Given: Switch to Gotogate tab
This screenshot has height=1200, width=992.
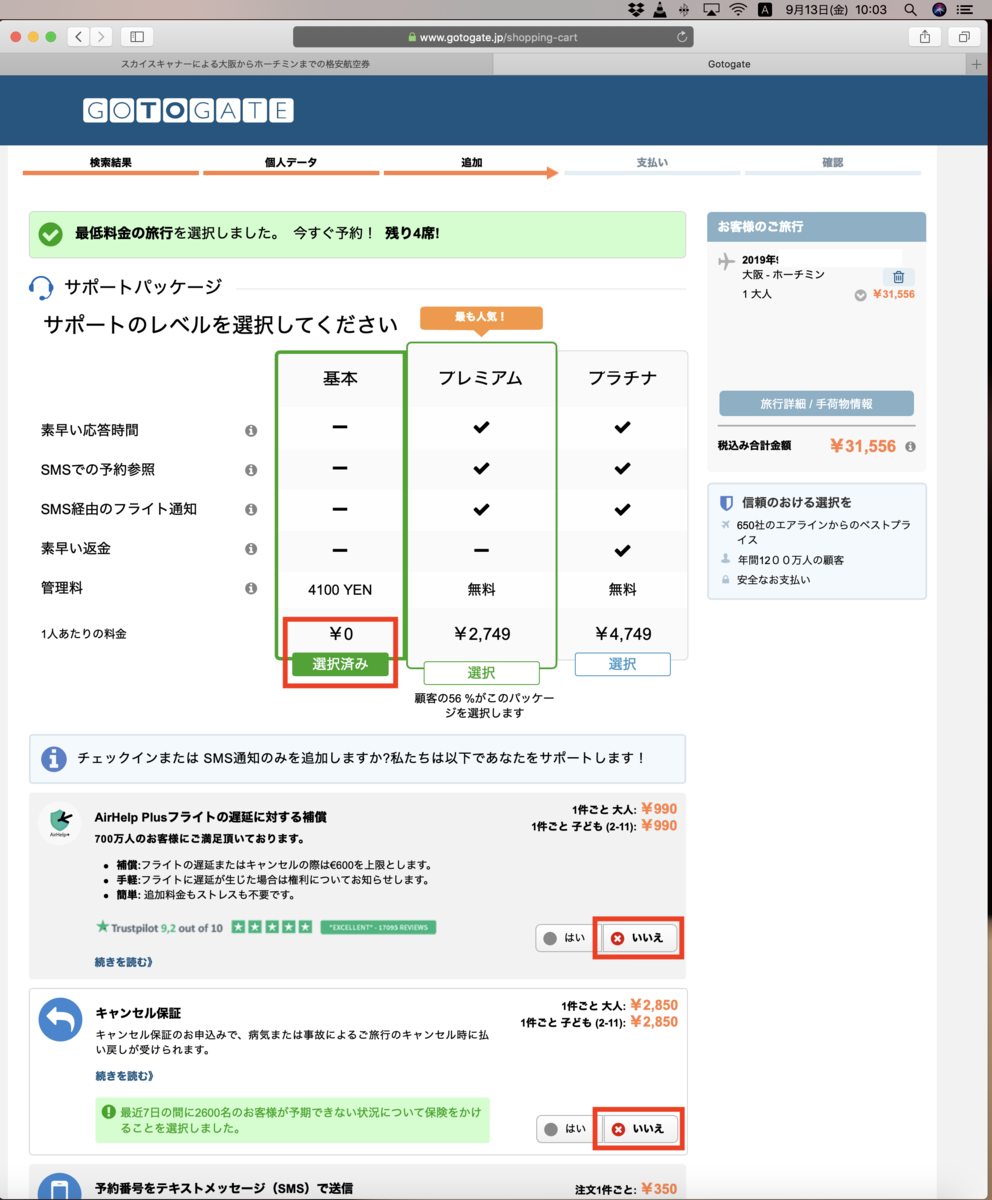Looking at the screenshot, I should pyautogui.click(x=728, y=64).
